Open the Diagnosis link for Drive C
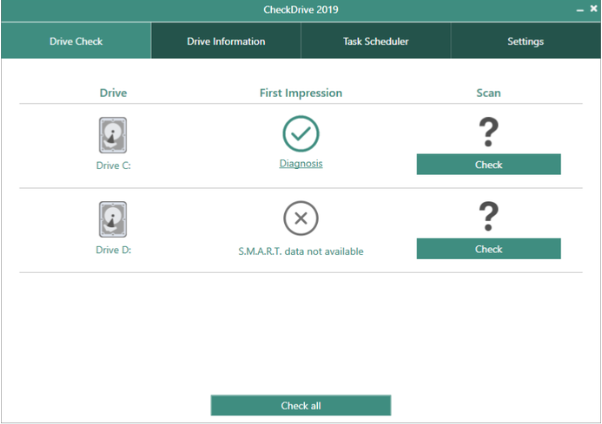This screenshot has width=602, height=424. pos(300,163)
